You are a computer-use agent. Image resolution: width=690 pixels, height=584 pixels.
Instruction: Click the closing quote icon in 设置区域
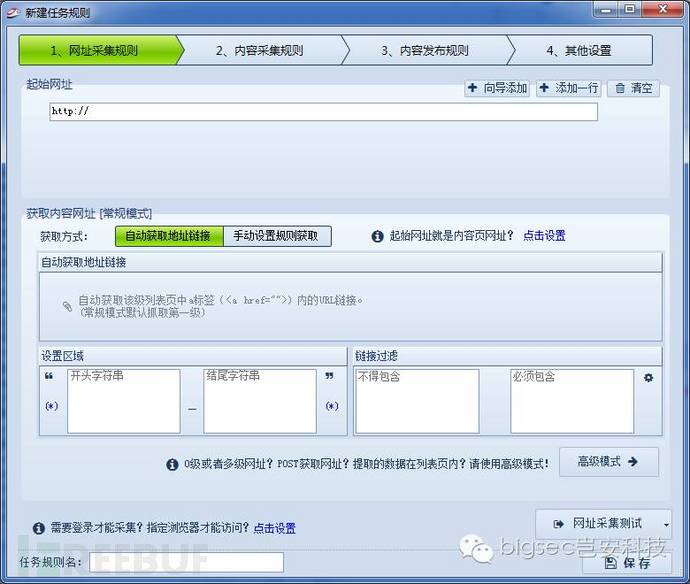click(329, 376)
